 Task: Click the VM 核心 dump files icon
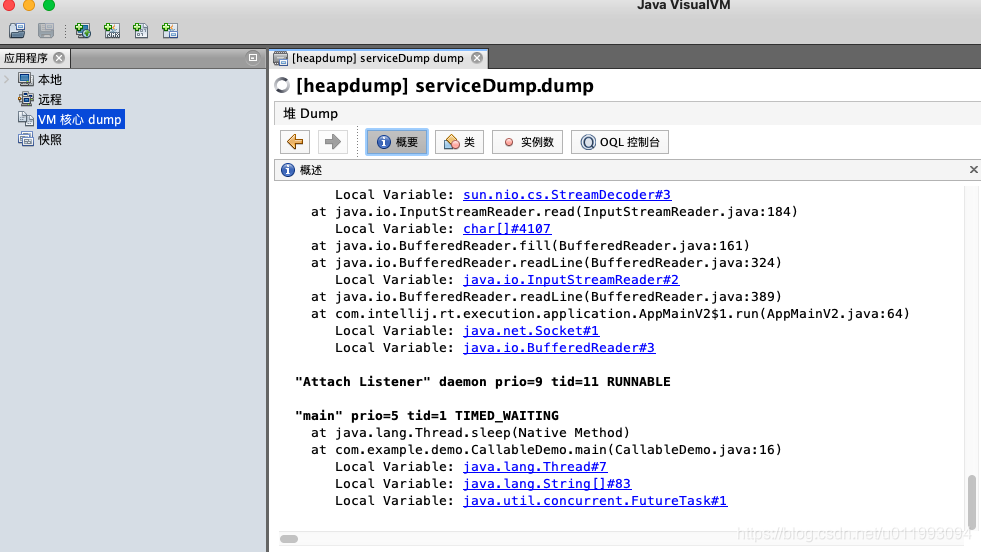pos(26,119)
